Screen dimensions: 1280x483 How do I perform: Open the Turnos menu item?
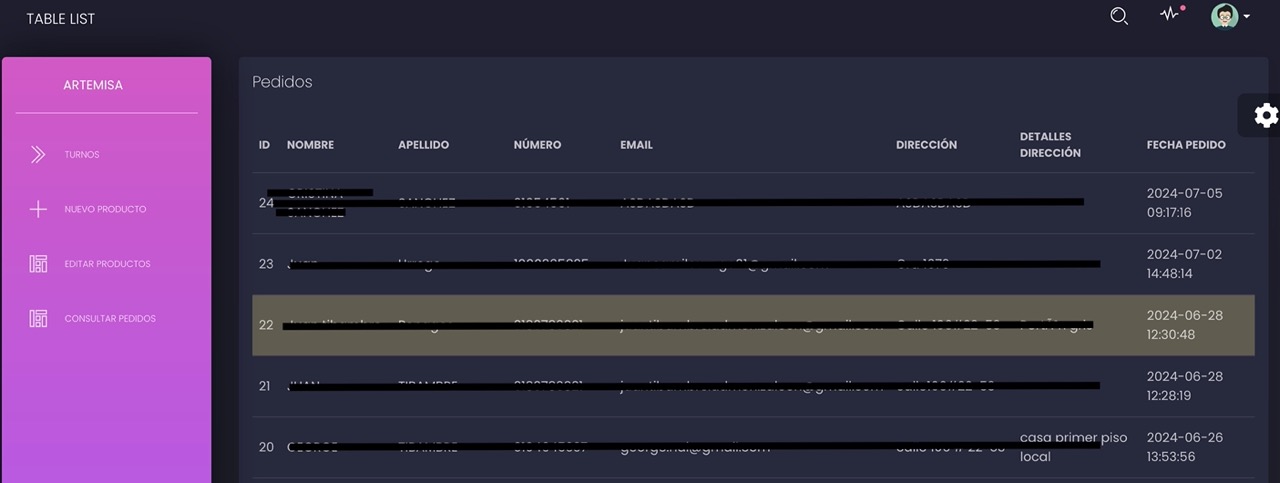coord(82,155)
